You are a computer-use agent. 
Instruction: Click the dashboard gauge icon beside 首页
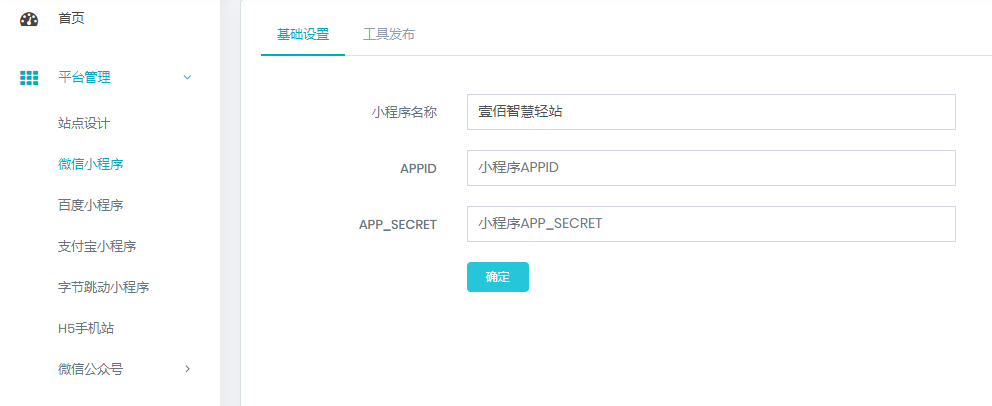tap(29, 19)
